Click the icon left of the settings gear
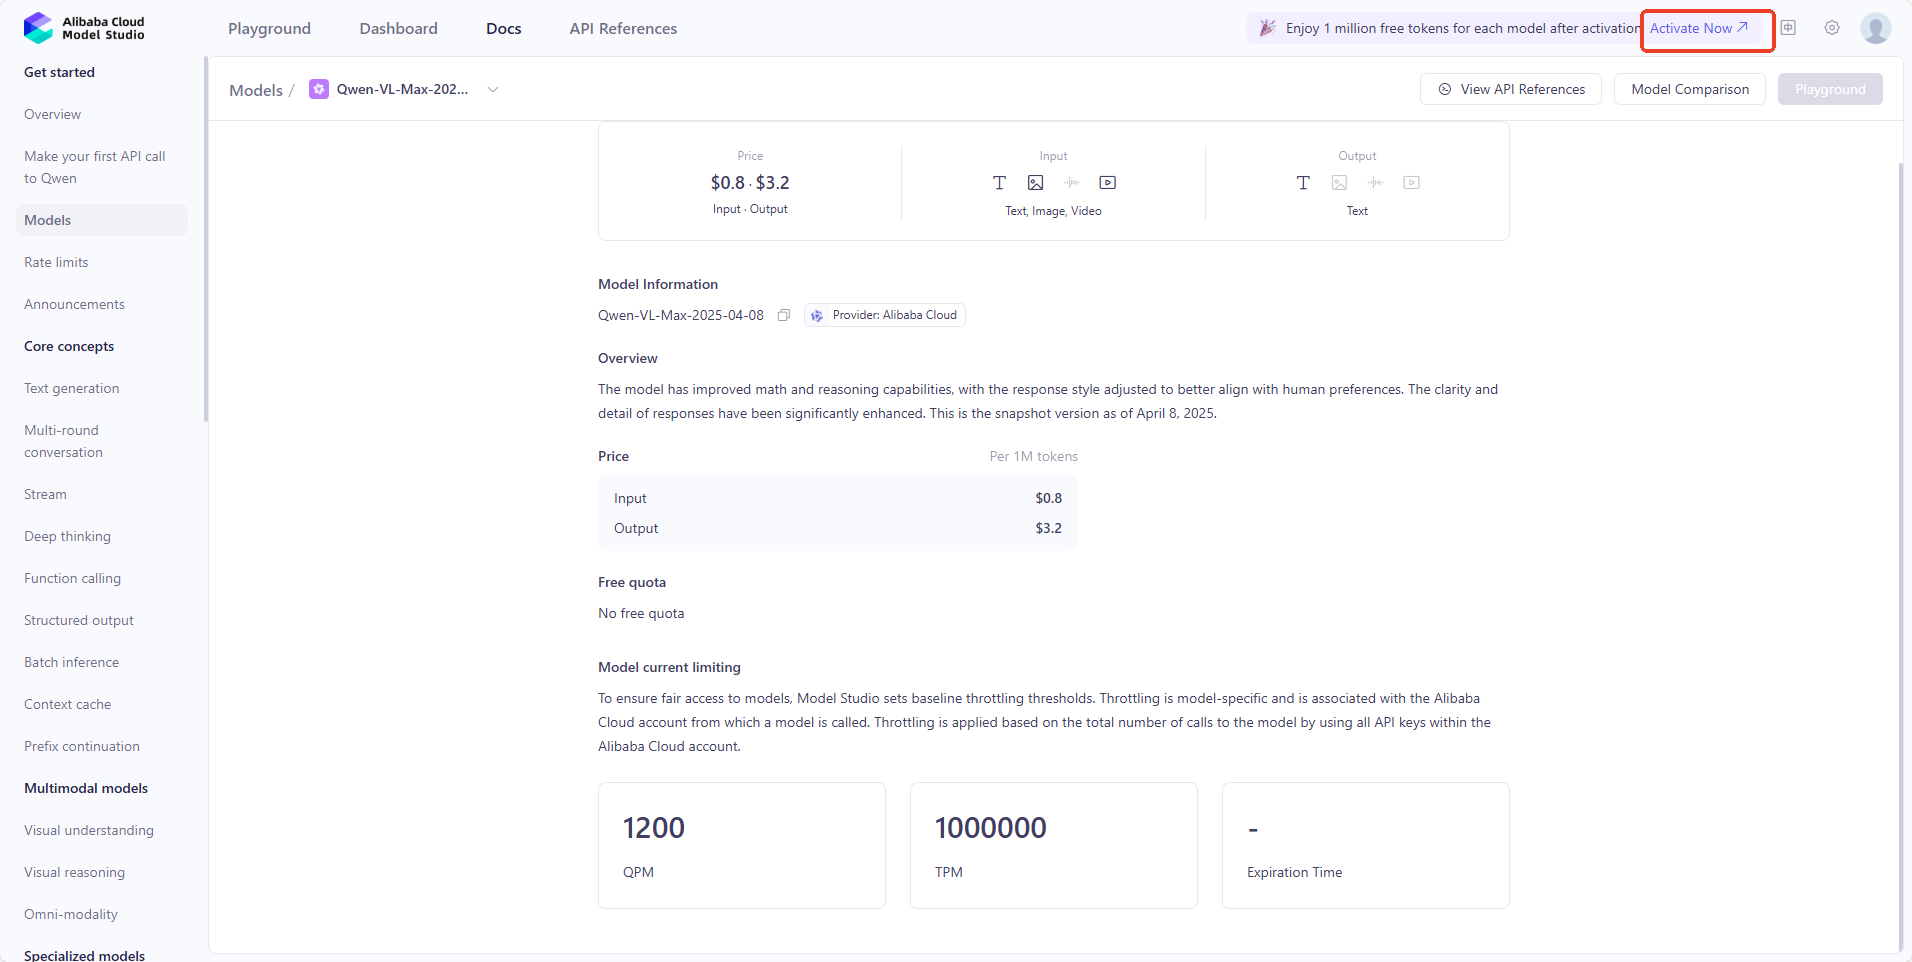The image size is (1912, 962). tap(1788, 28)
